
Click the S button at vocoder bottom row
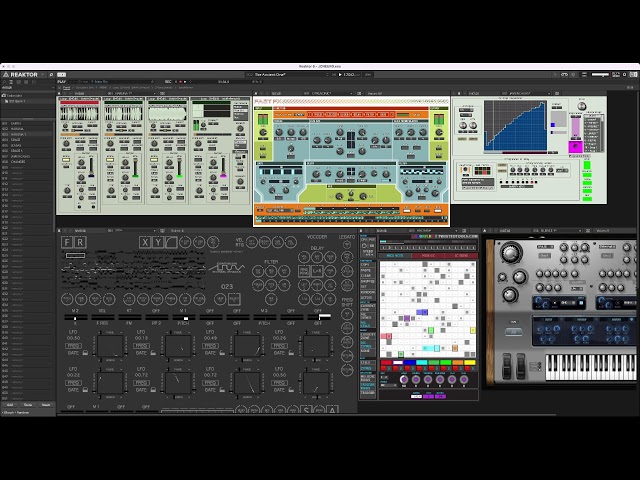pyautogui.click(x=306, y=410)
